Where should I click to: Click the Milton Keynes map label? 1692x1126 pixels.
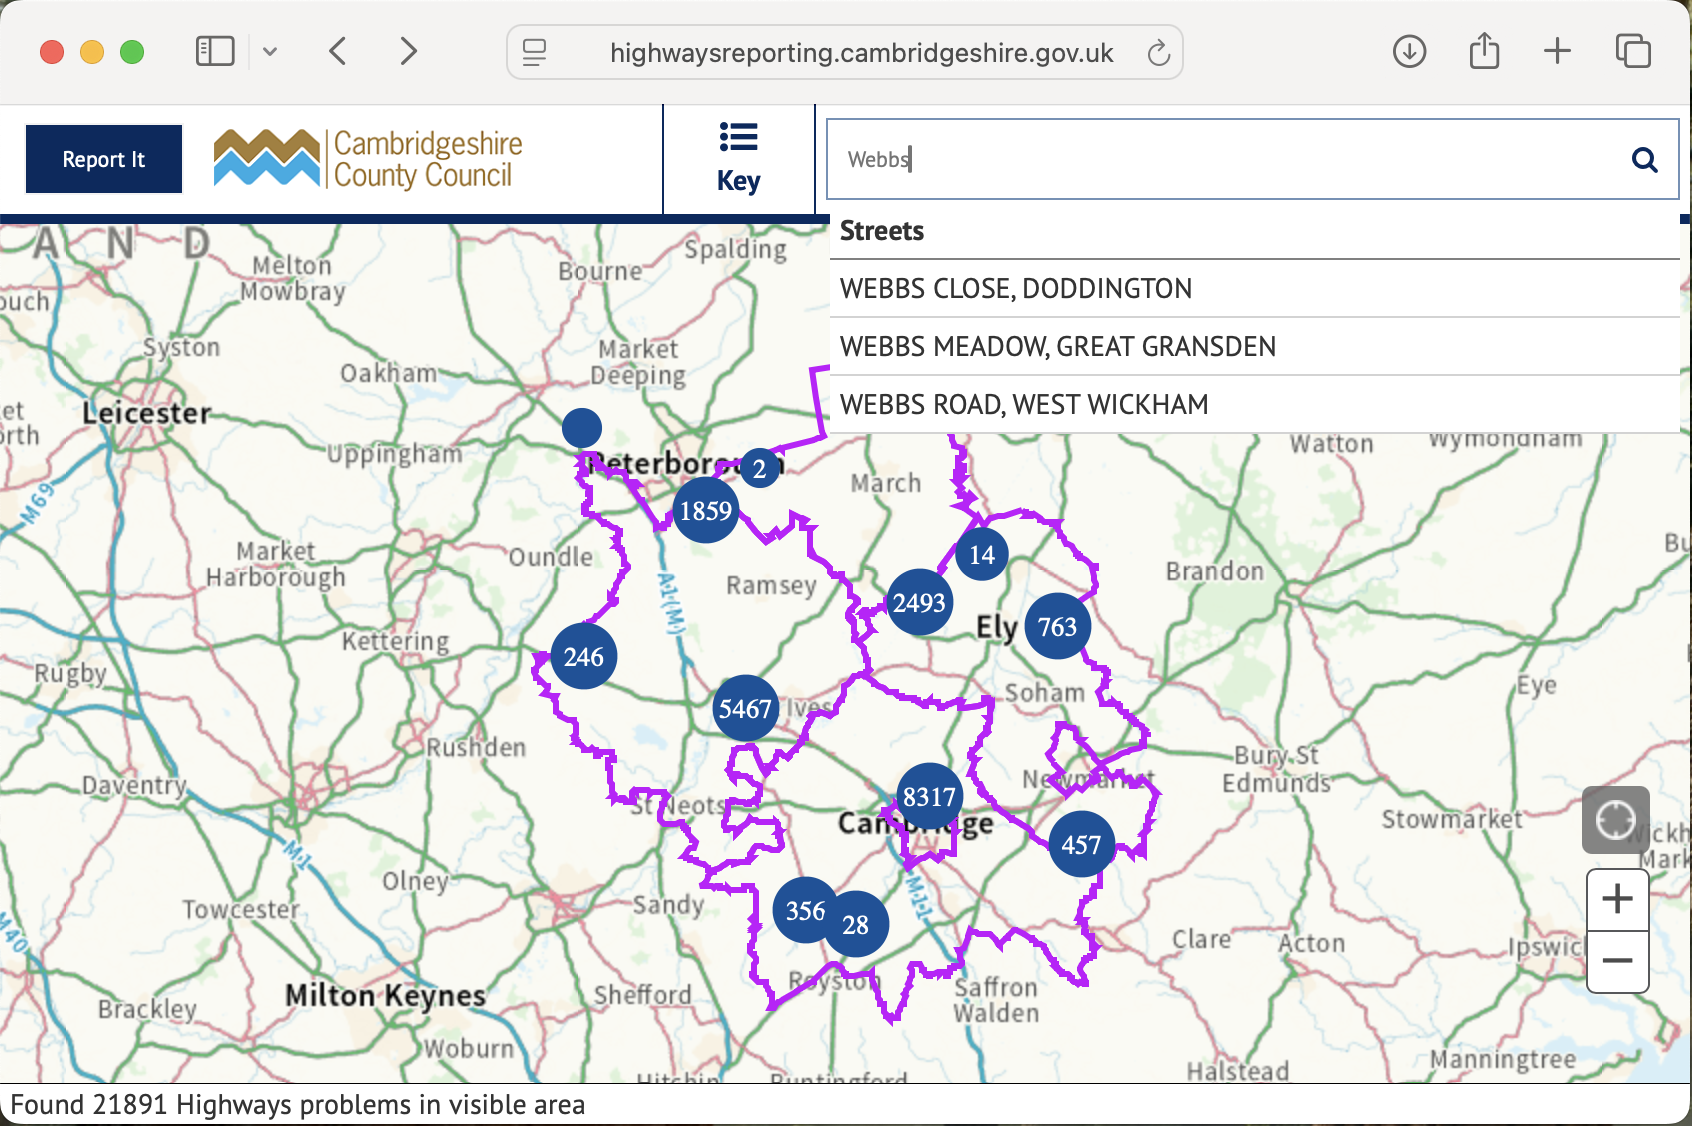tap(385, 996)
